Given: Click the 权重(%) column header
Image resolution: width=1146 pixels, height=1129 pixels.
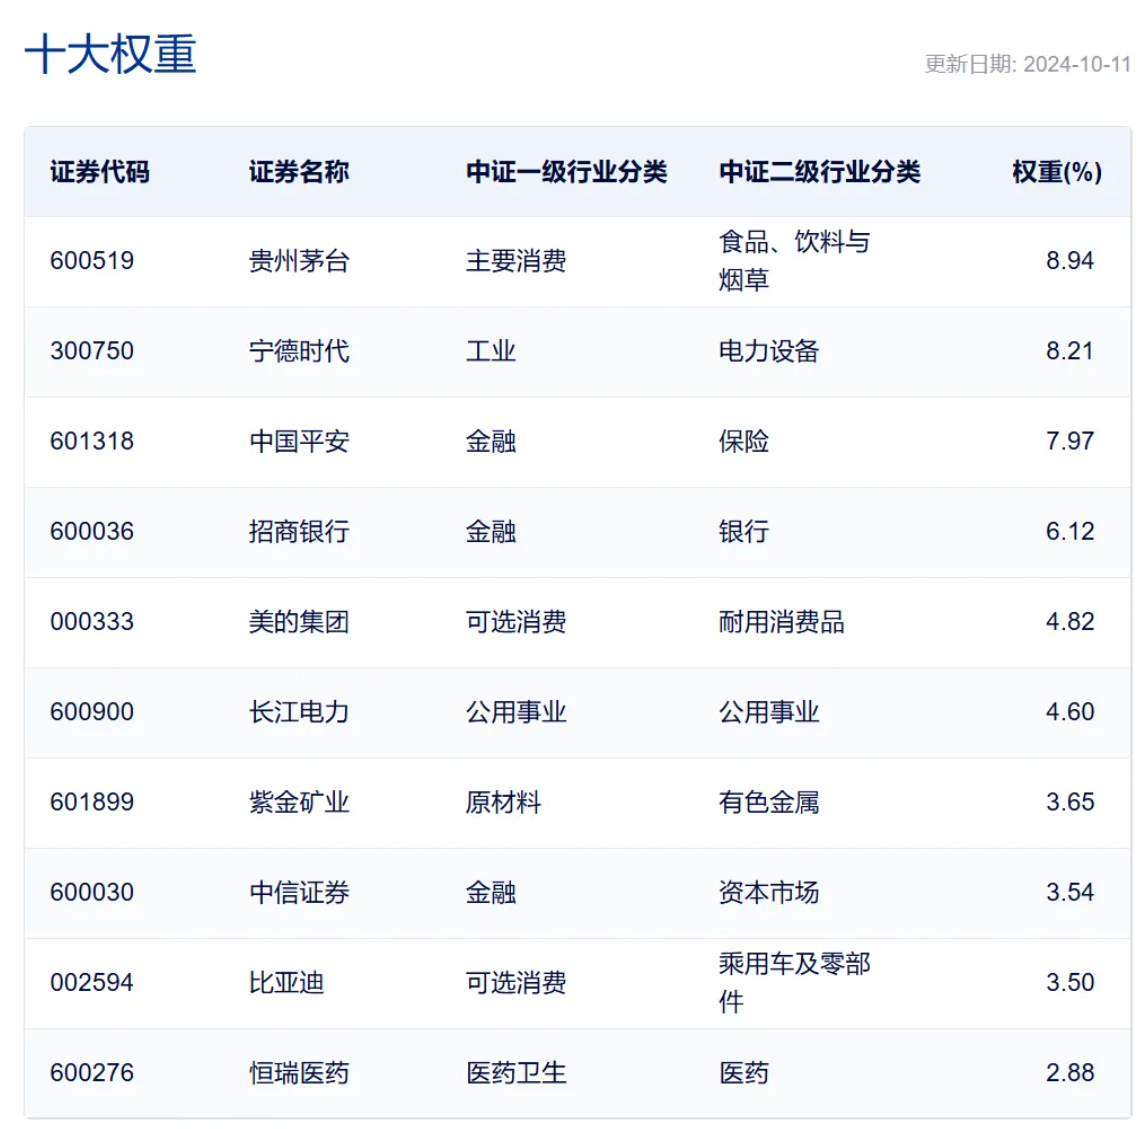Looking at the screenshot, I should pyautogui.click(x=1057, y=172).
